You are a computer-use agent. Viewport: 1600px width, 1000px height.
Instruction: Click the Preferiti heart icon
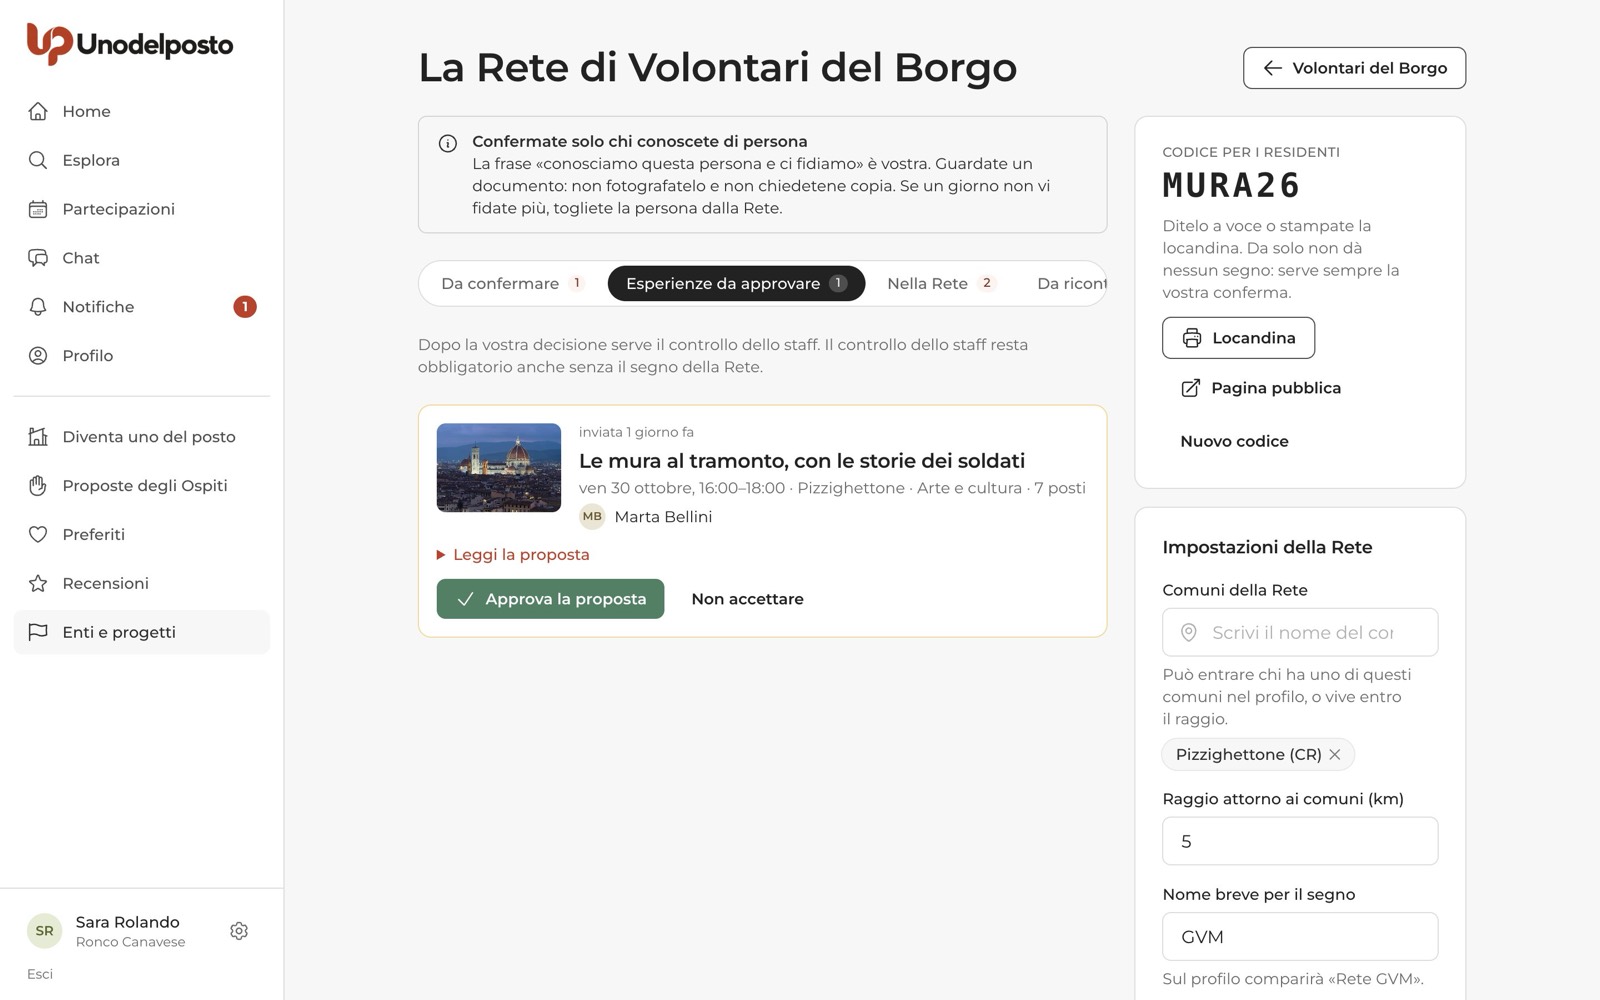(x=38, y=535)
